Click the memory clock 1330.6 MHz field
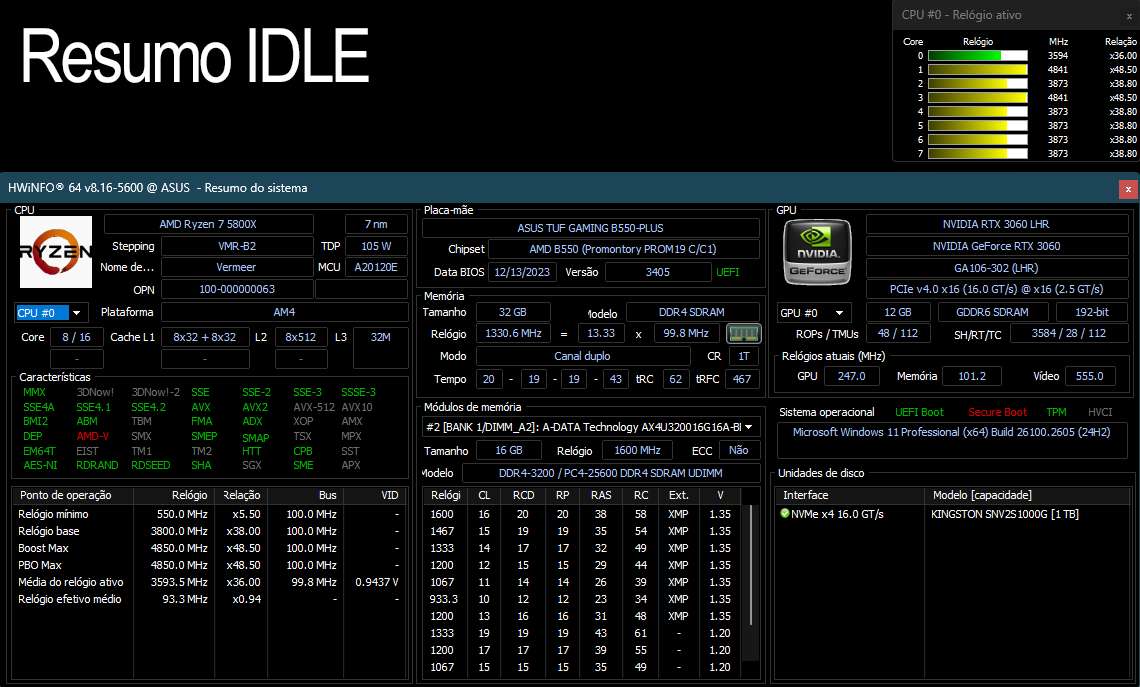Viewport: 1140px width, 687px height. (x=513, y=334)
